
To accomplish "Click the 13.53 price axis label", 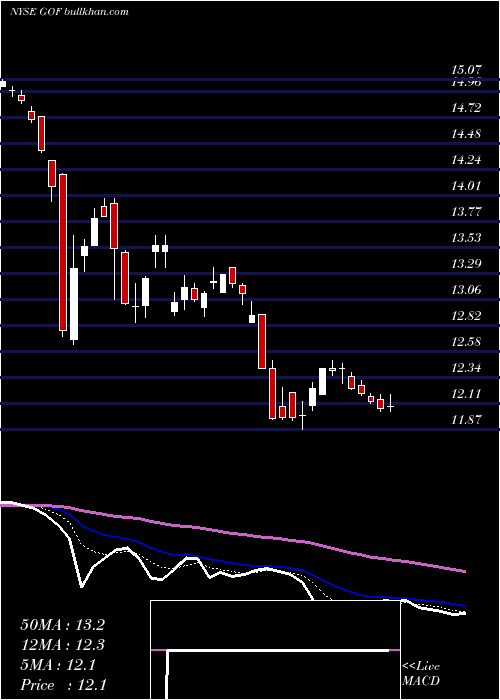I will [x=467, y=238].
